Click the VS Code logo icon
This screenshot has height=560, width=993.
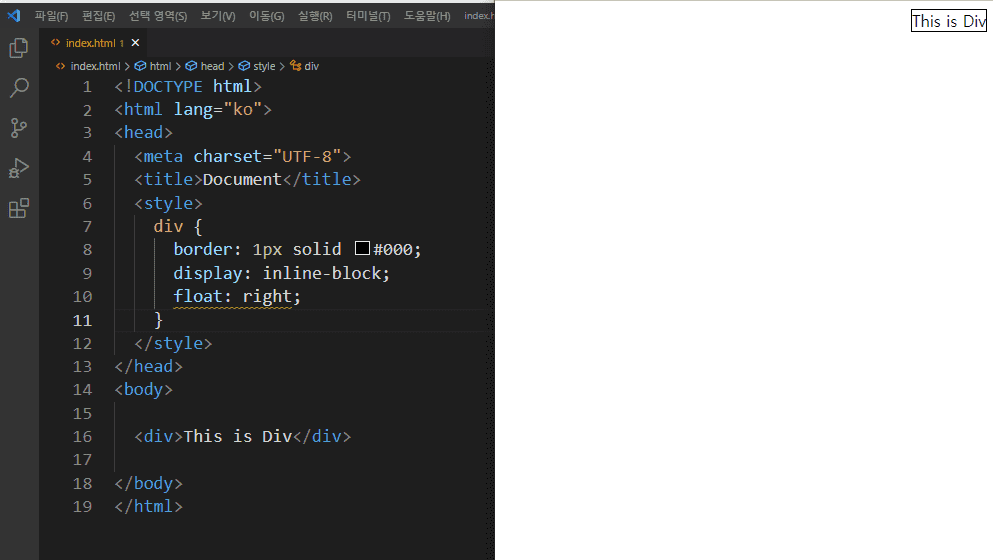(14, 15)
